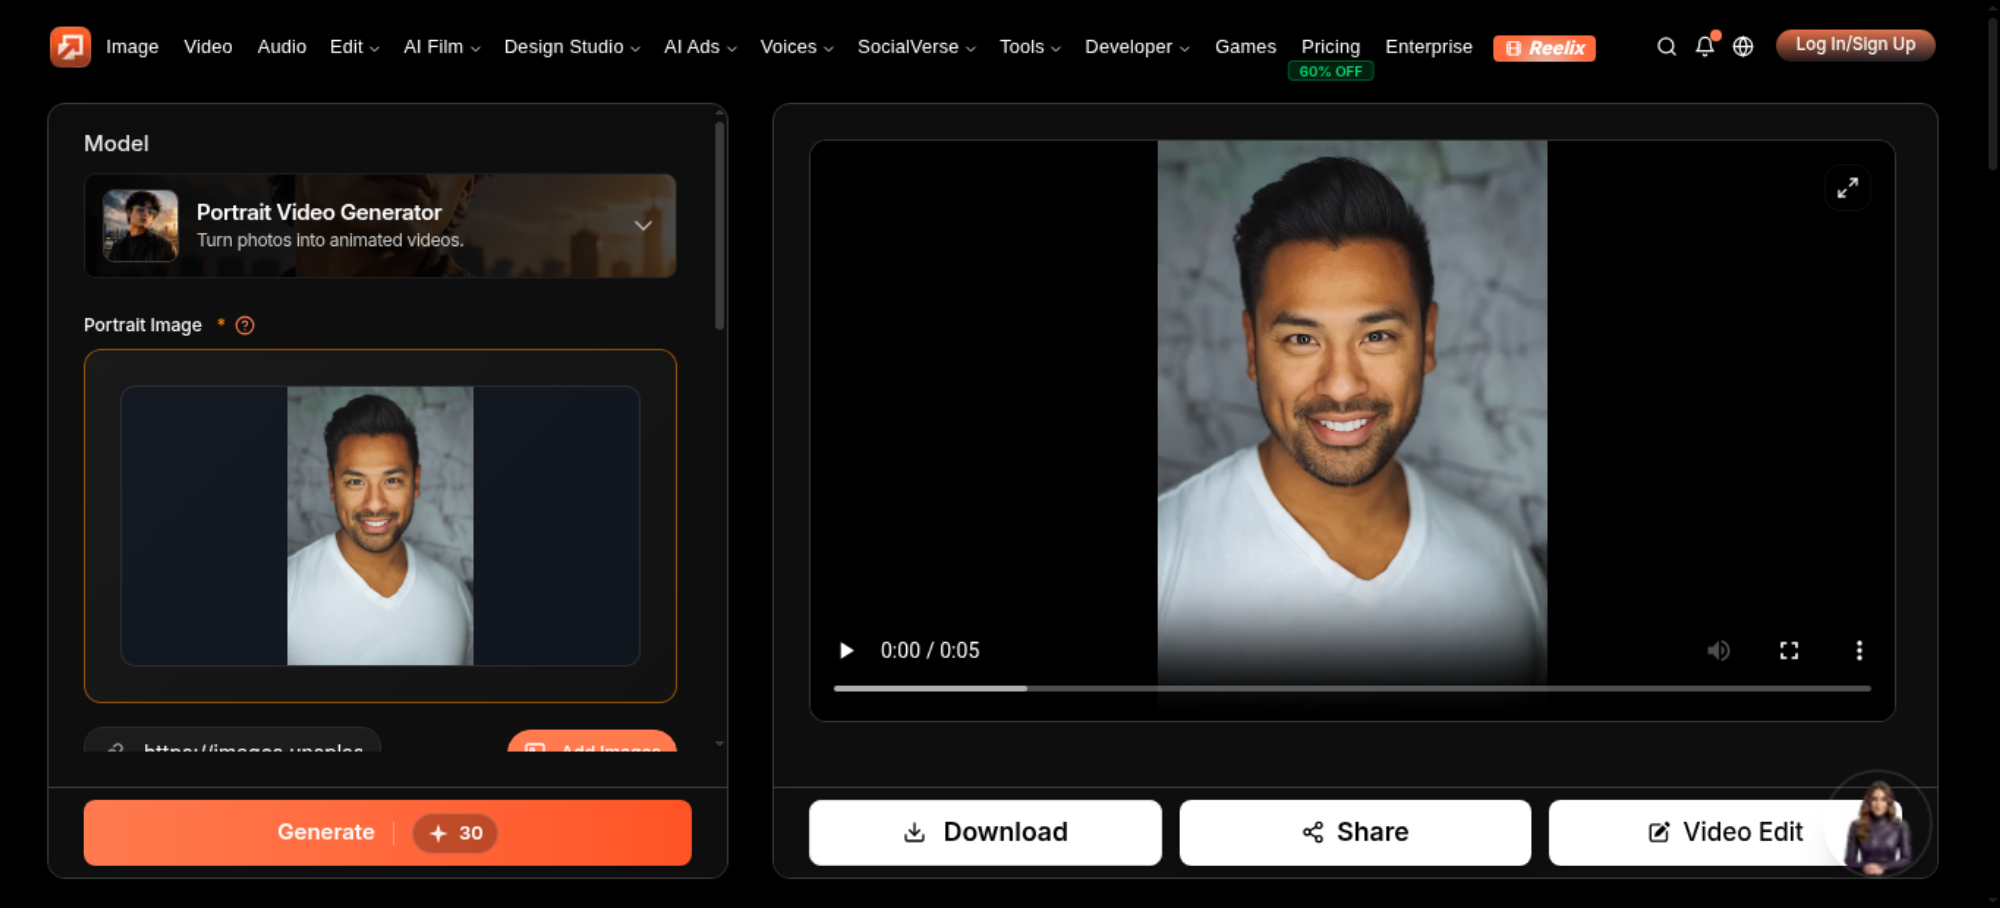
Task: Expand the Tools menu
Action: 1030,47
